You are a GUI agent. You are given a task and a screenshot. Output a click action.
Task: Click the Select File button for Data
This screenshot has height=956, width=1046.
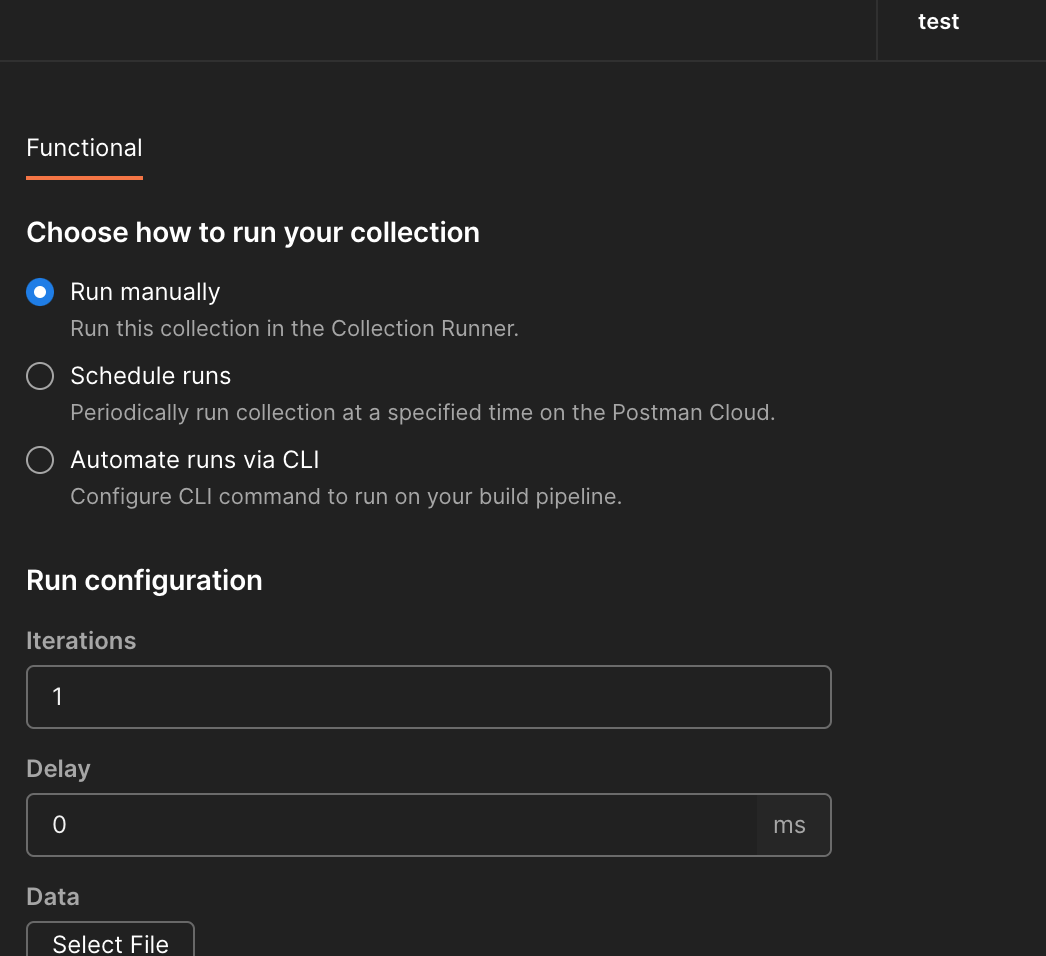tap(110, 942)
